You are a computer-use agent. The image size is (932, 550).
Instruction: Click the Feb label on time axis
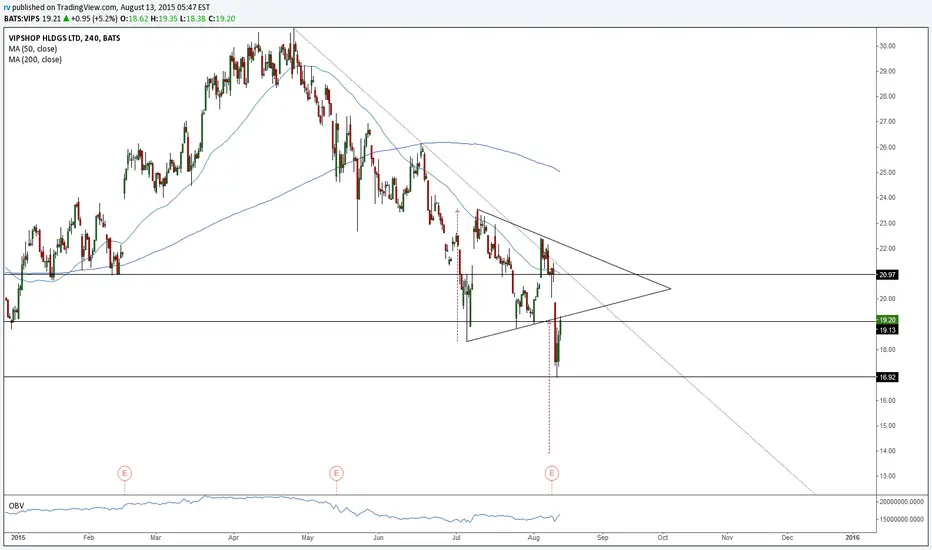click(x=89, y=538)
